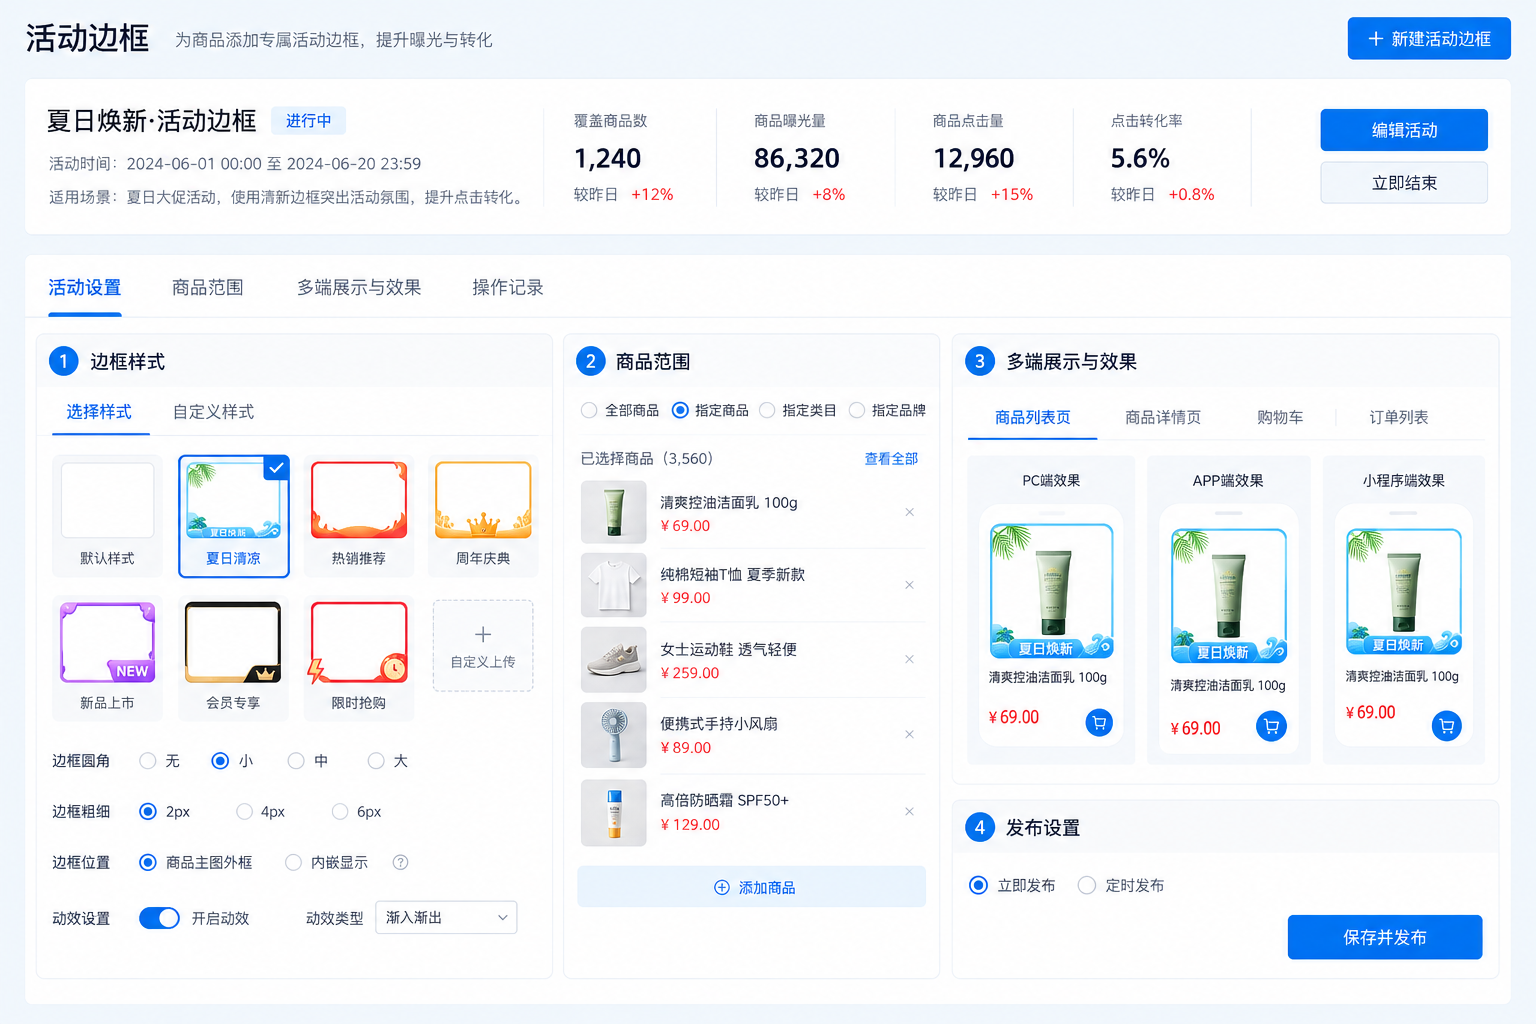Click the 添加商品 button

tap(752, 887)
